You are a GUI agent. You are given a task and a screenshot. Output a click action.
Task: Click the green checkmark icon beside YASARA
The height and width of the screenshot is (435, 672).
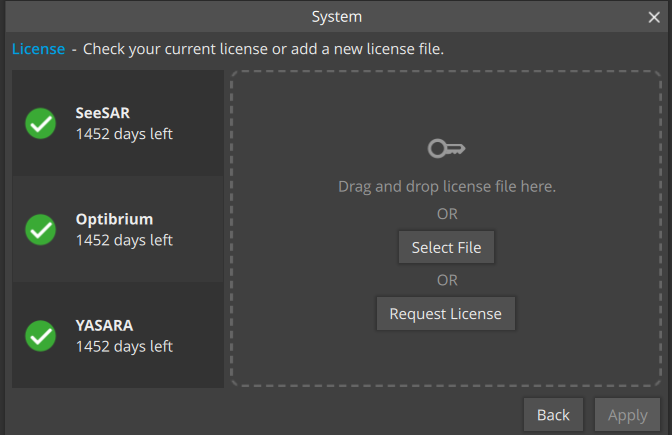click(x=40, y=335)
